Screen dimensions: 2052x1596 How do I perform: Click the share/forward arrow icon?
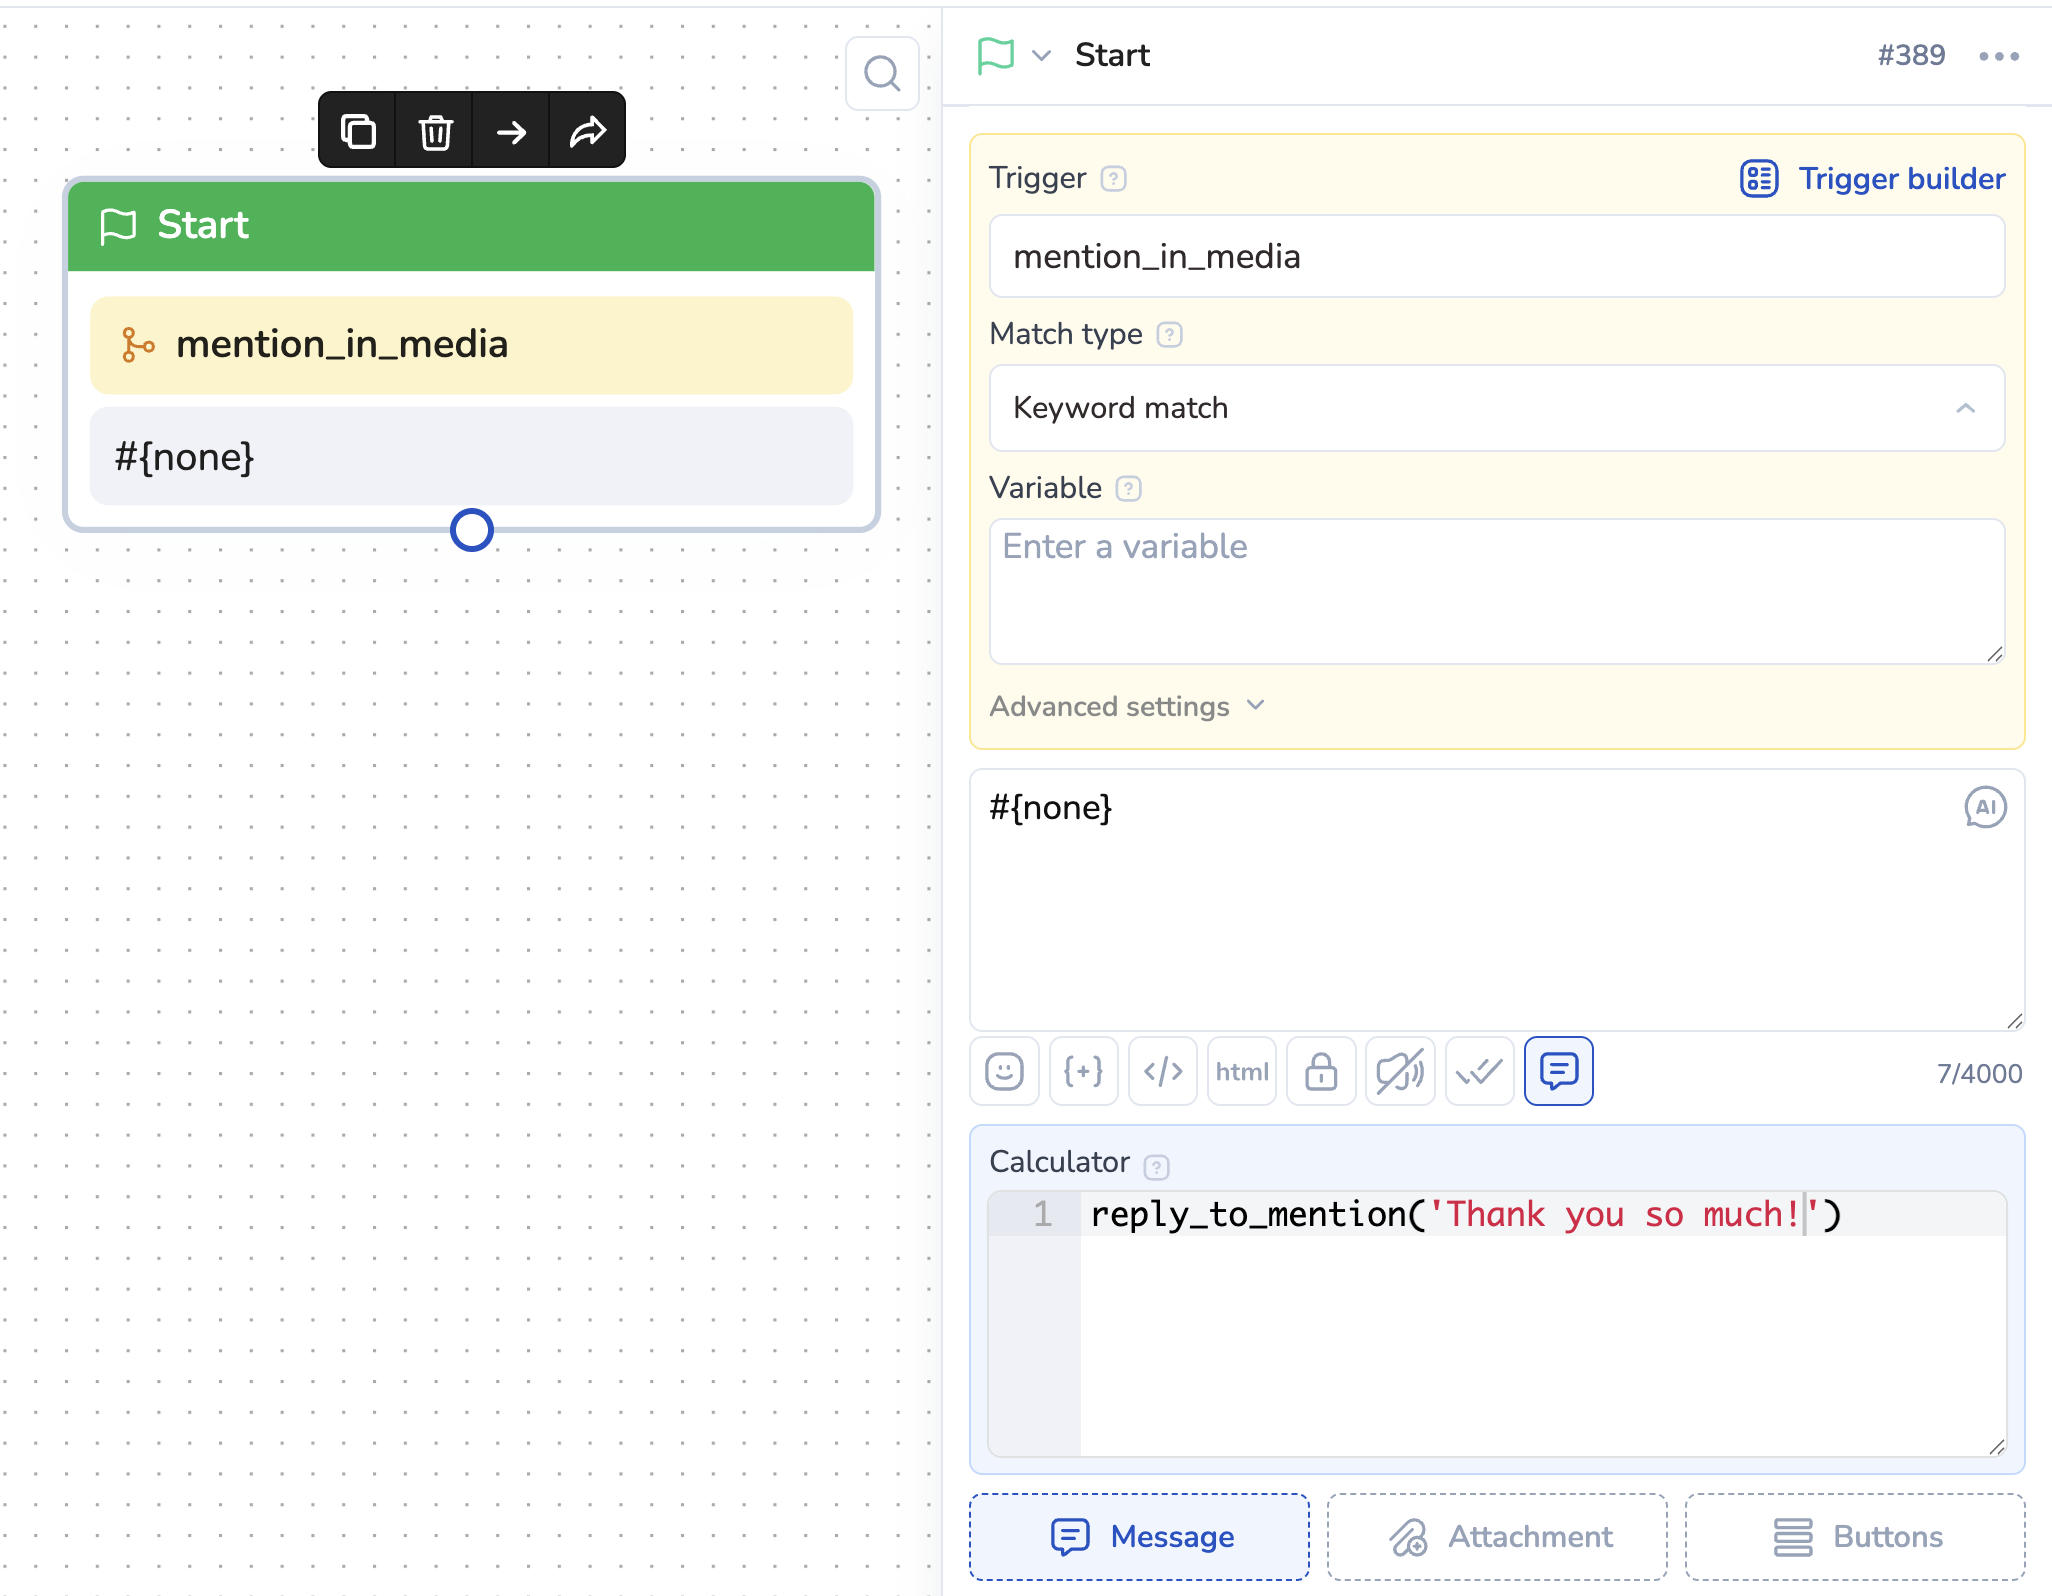pyautogui.click(x=588, y=131)
